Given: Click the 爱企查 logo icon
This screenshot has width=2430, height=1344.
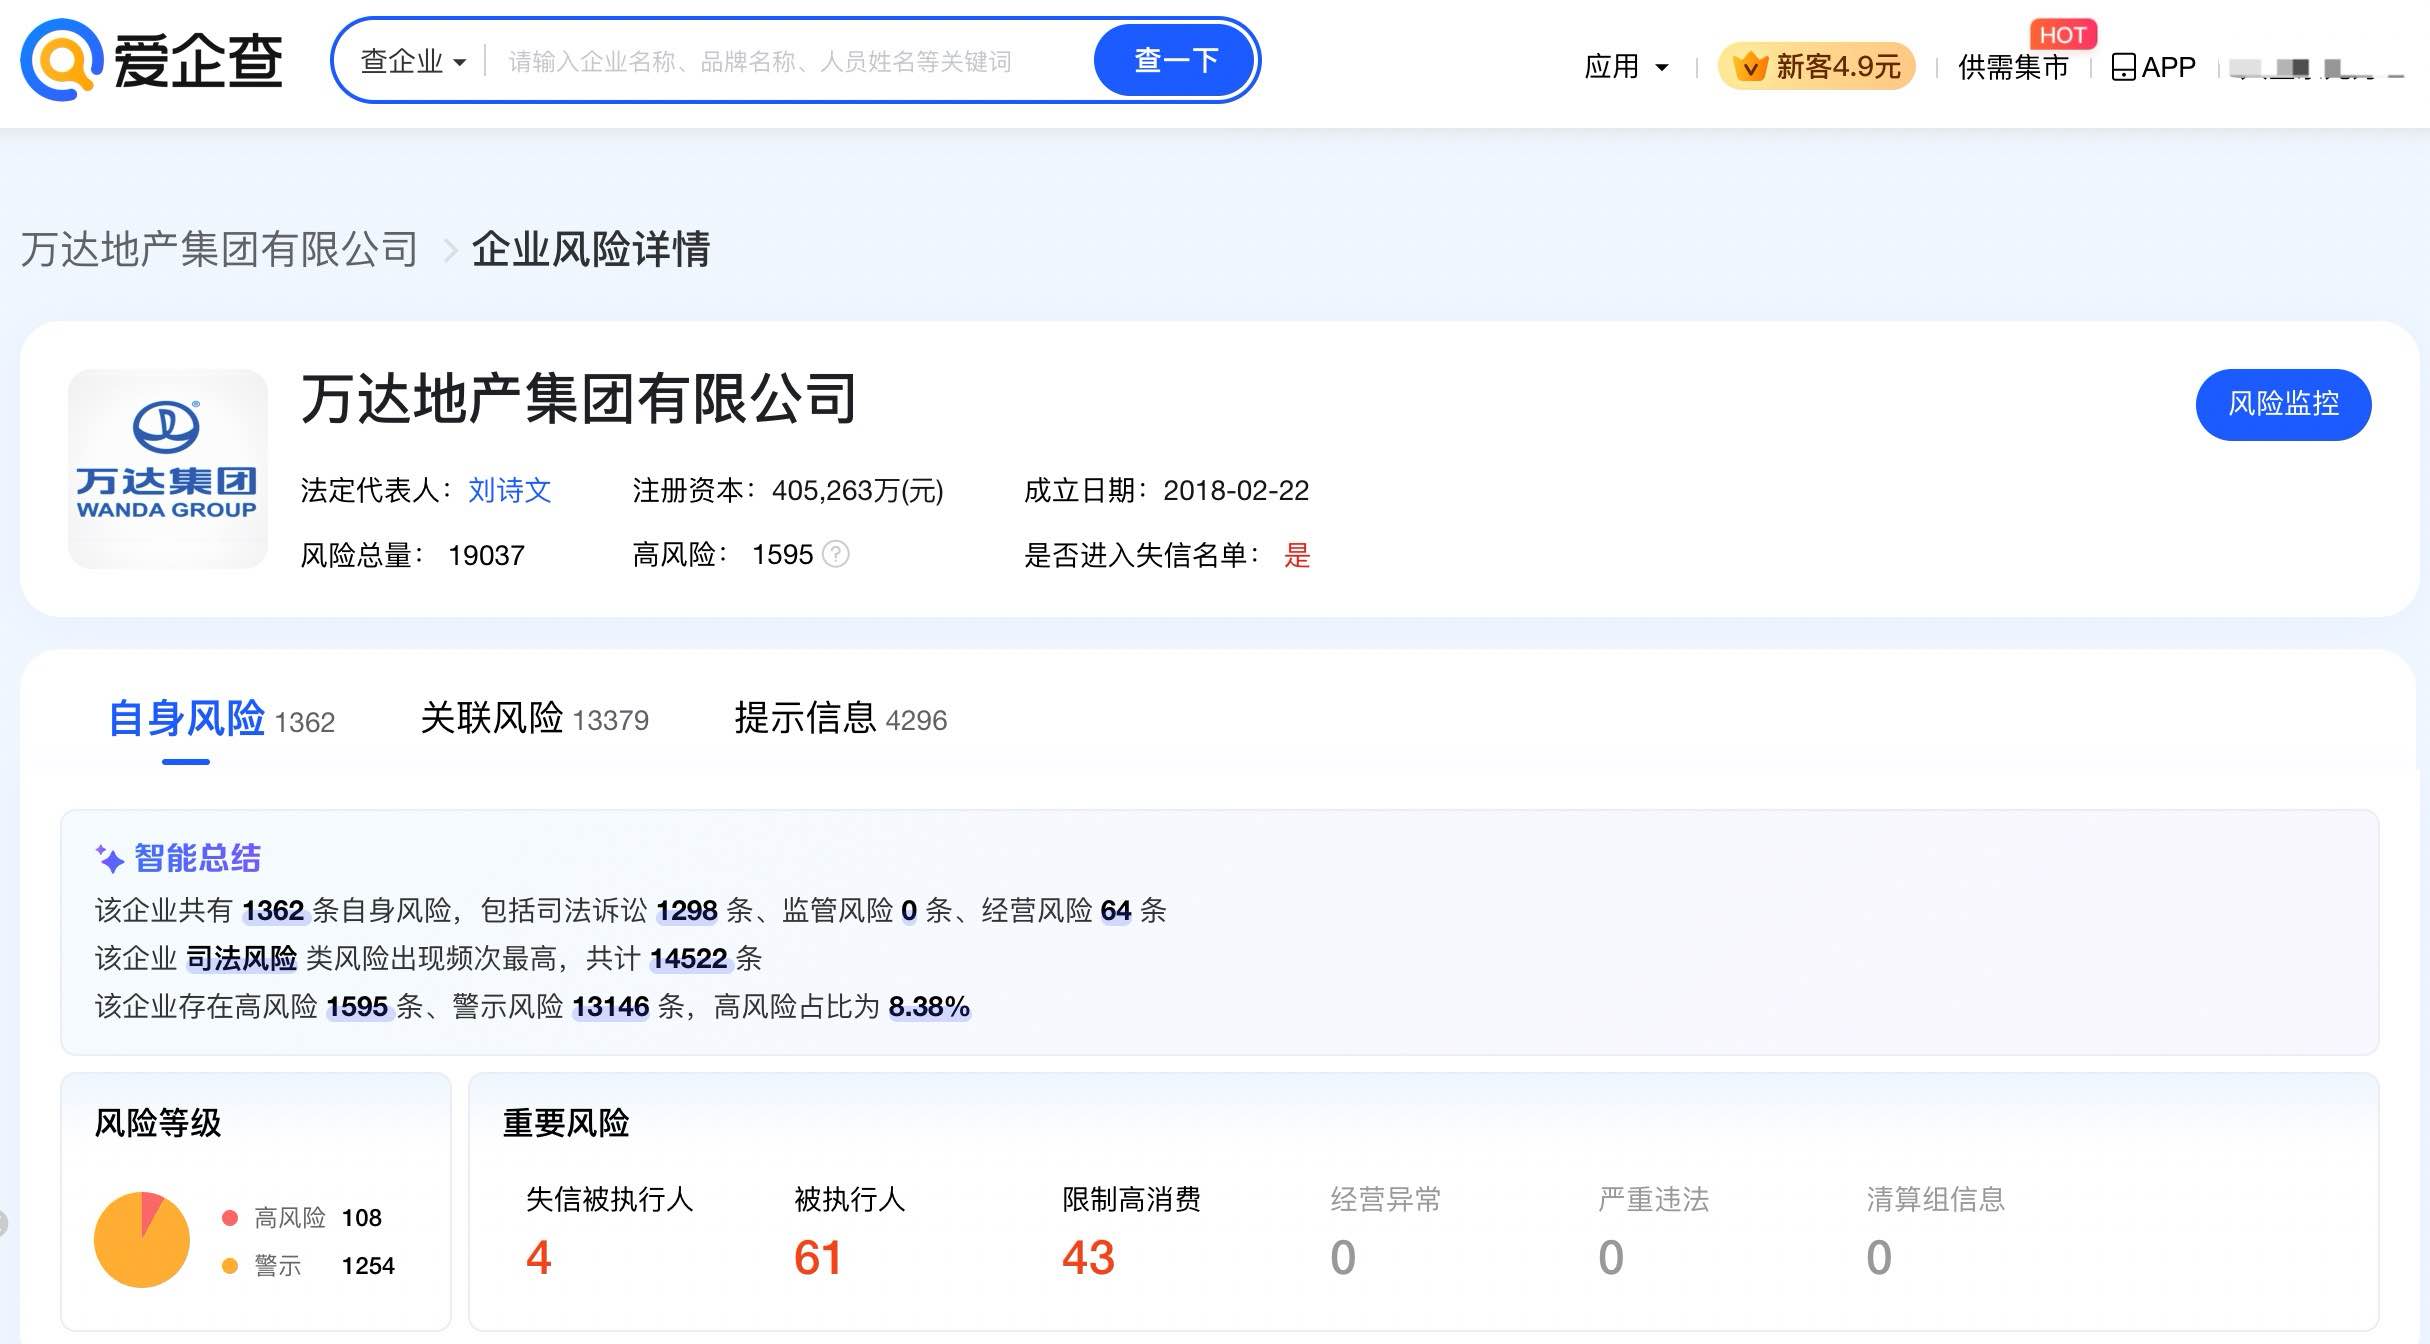Looking at the screenshot, I should [60, 60].
